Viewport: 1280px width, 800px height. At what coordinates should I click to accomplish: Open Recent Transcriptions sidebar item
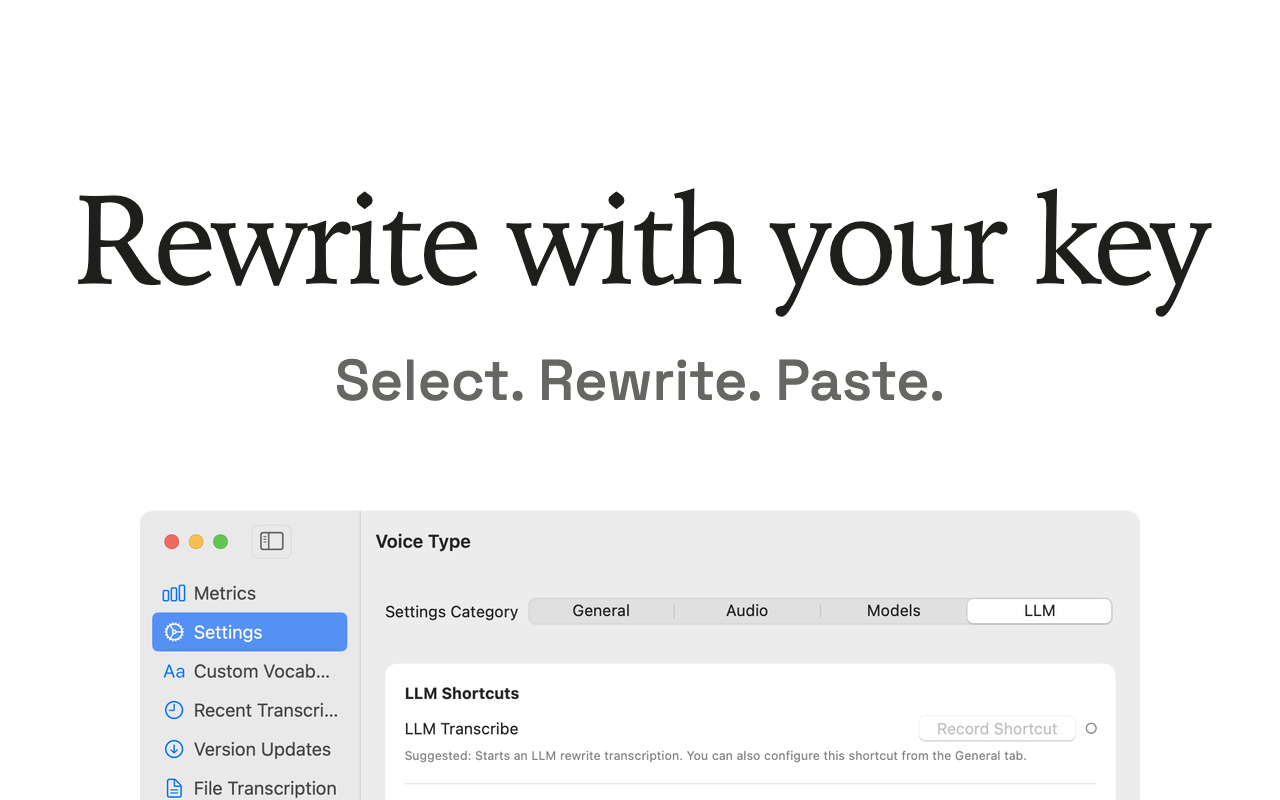[x=249, y=710]
